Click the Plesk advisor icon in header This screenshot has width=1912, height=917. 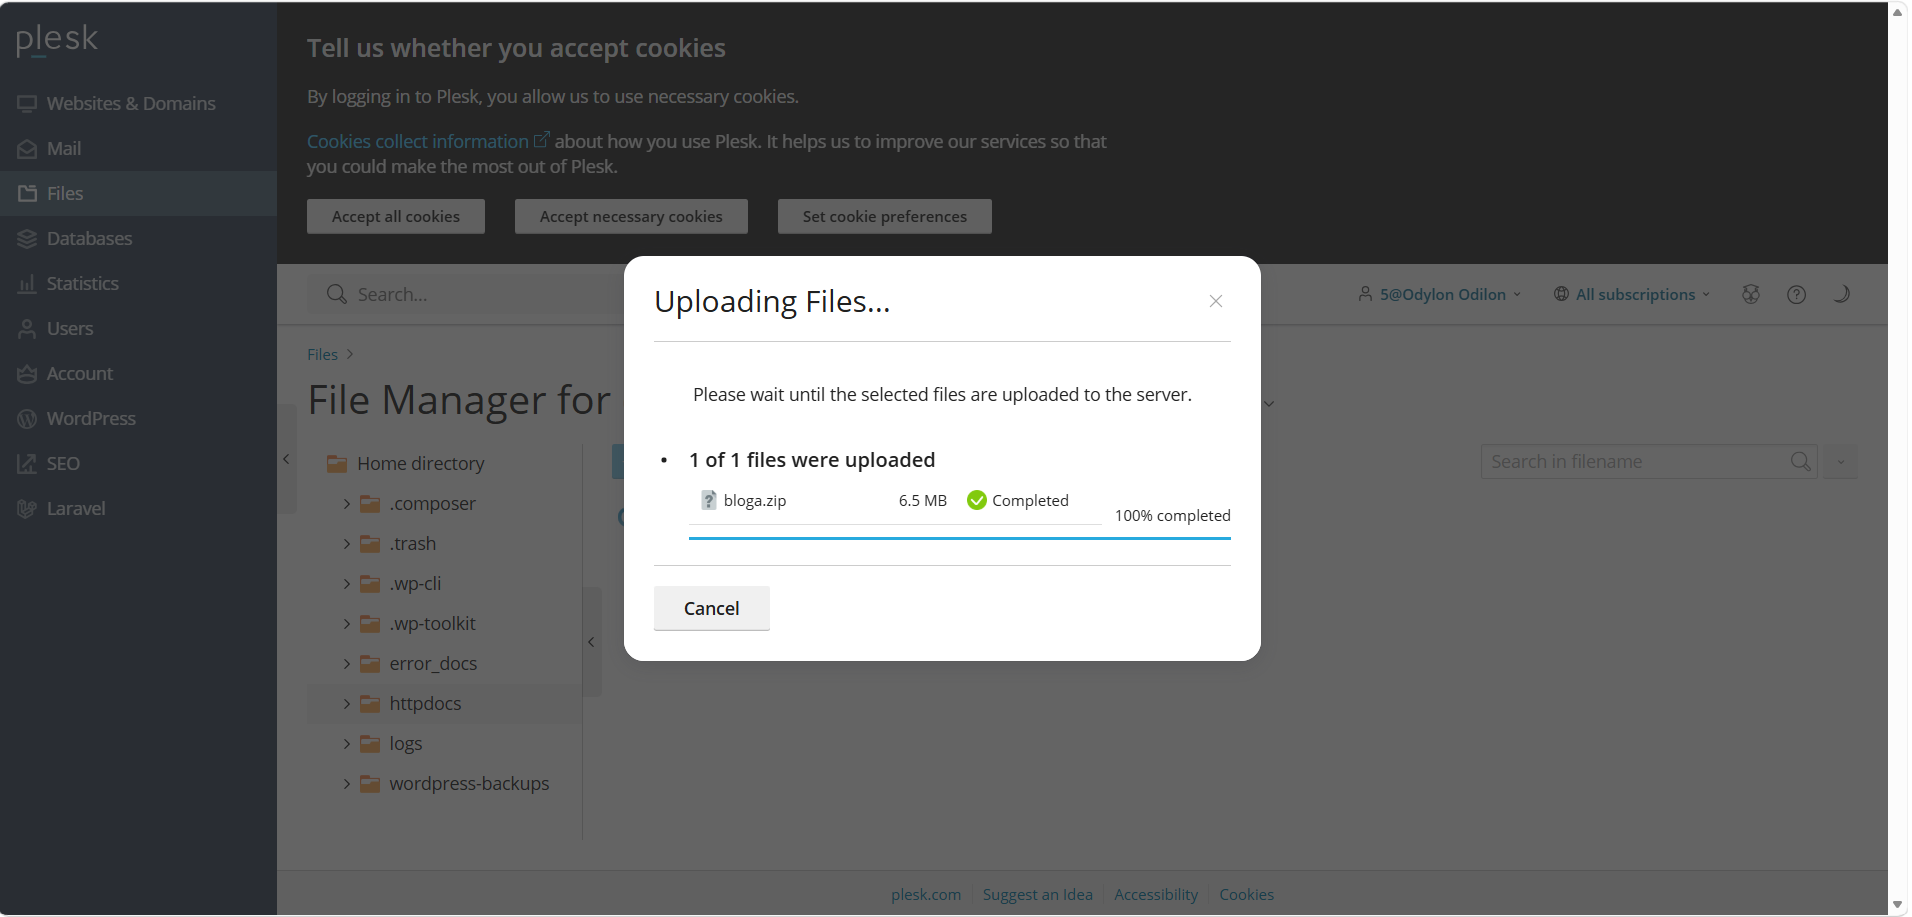[x=1750, y=294]
